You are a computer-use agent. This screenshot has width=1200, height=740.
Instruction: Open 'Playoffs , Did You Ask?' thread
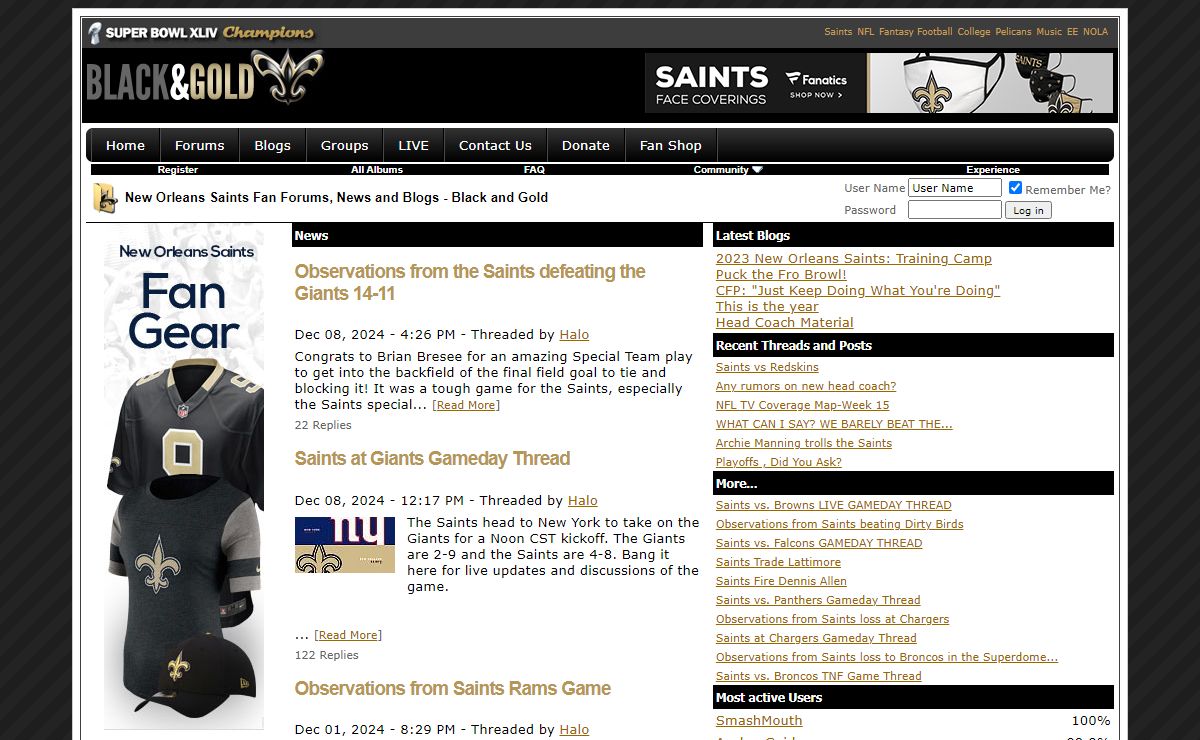pyautogui.click(x=779, y=462)
